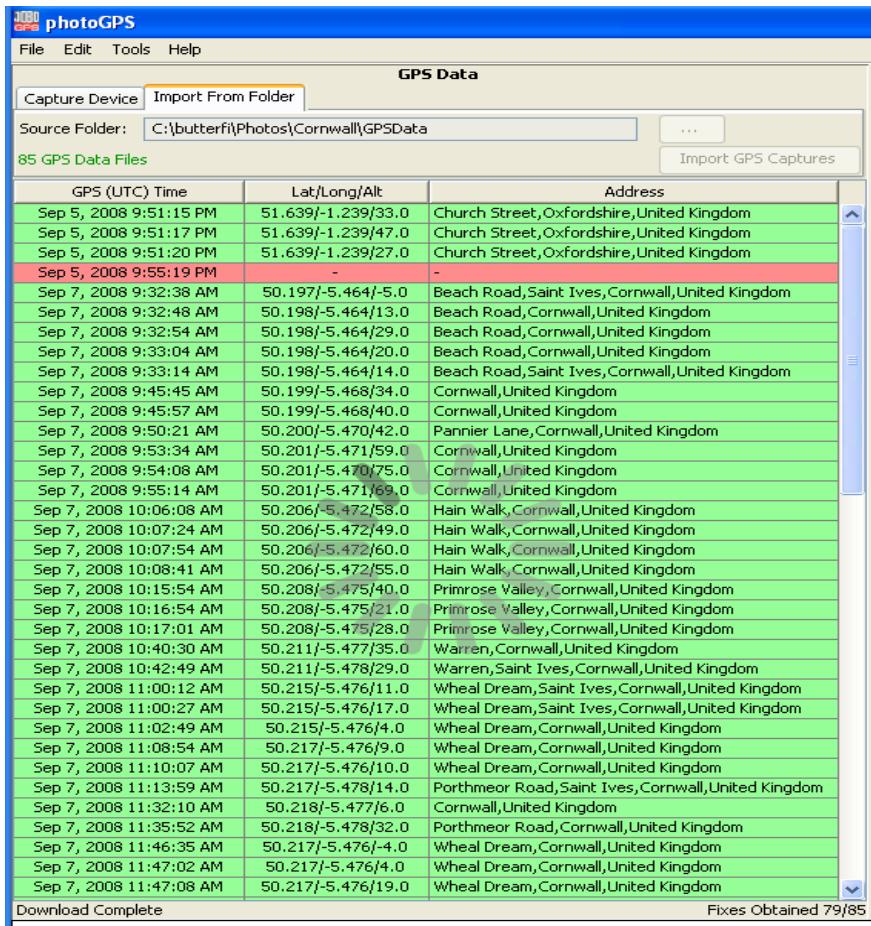Viewport: 871px width, 926px height.
Task: Click the scrollbar up arrow
Action: [852, 214]
